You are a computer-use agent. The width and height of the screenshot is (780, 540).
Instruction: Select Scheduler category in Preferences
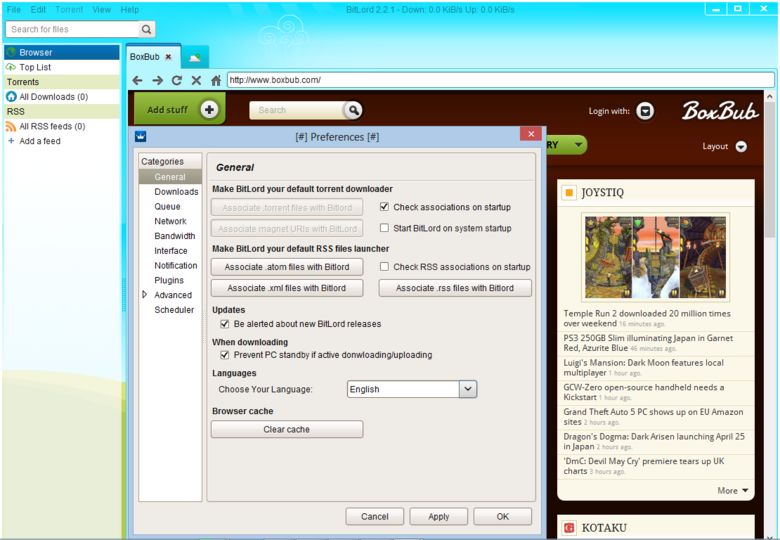click(x=174, y=310)
